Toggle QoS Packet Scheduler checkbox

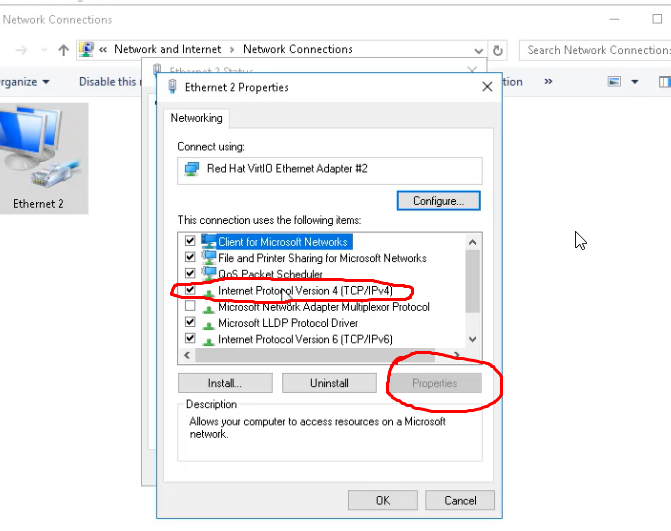point(190,273)
